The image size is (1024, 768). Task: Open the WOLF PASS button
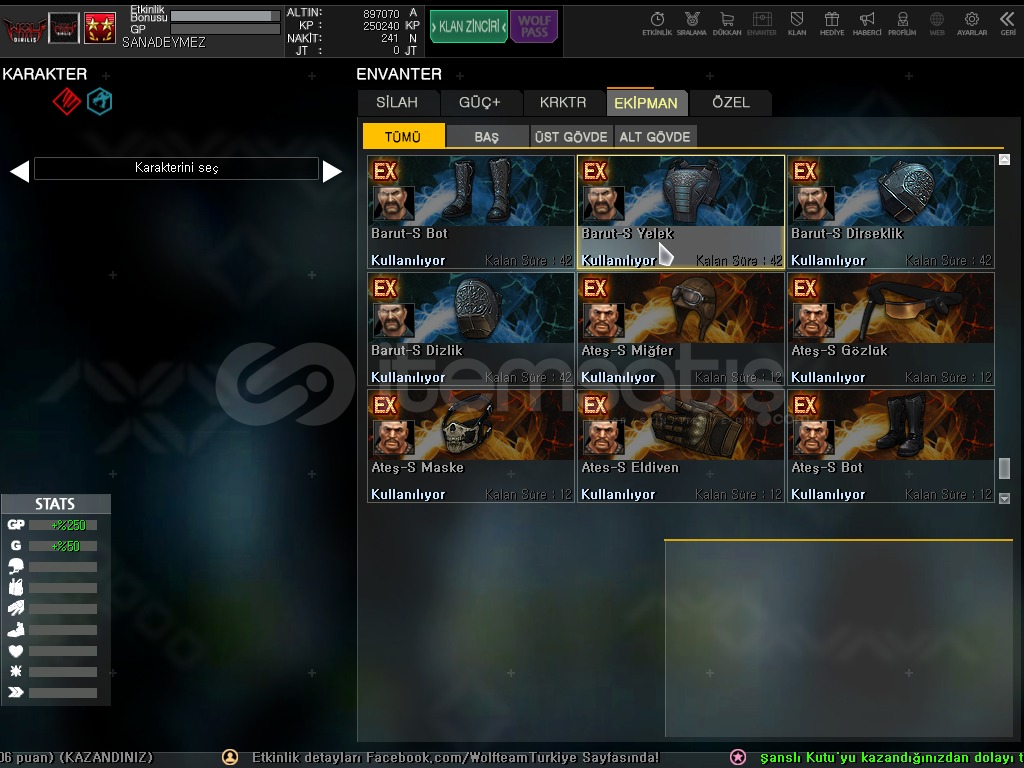(534, 27)
